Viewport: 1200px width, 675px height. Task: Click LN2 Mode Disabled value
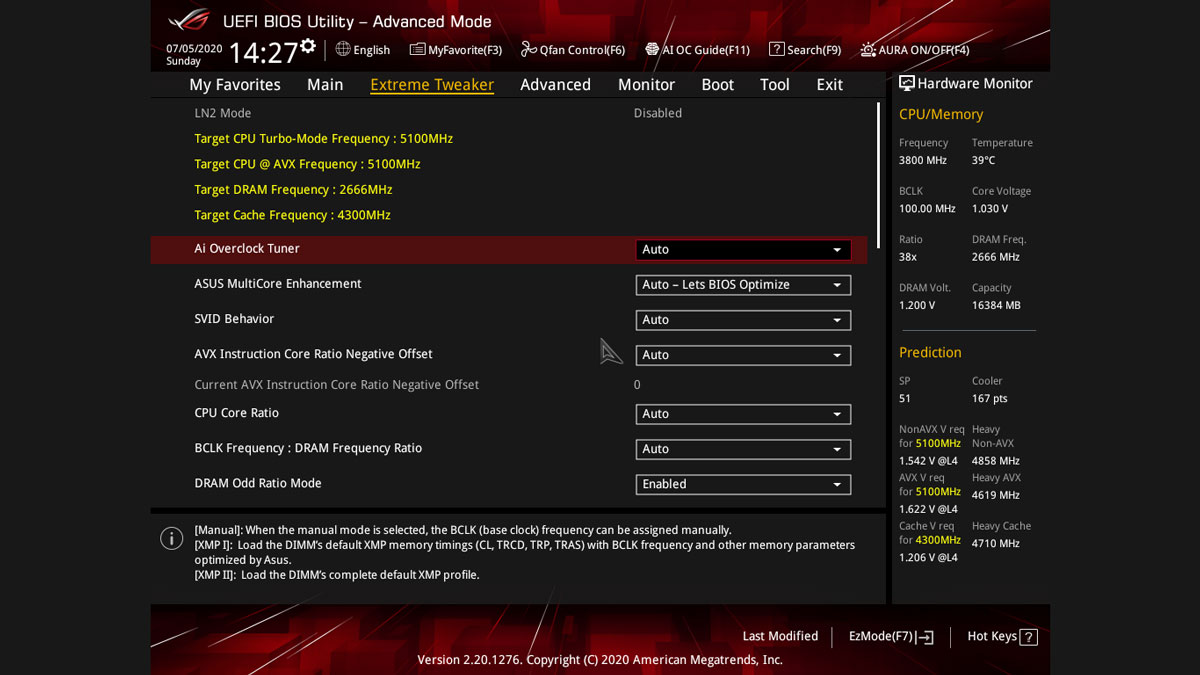coord(658,113)
